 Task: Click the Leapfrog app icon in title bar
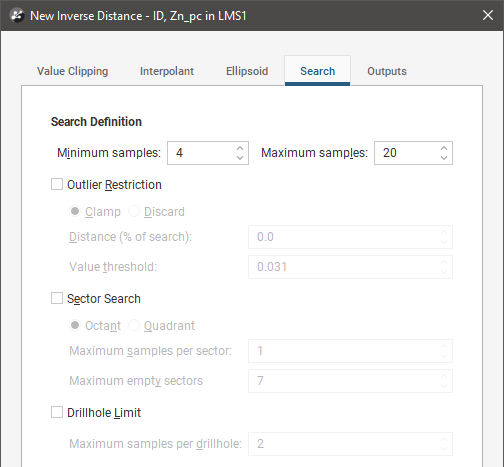17,15
